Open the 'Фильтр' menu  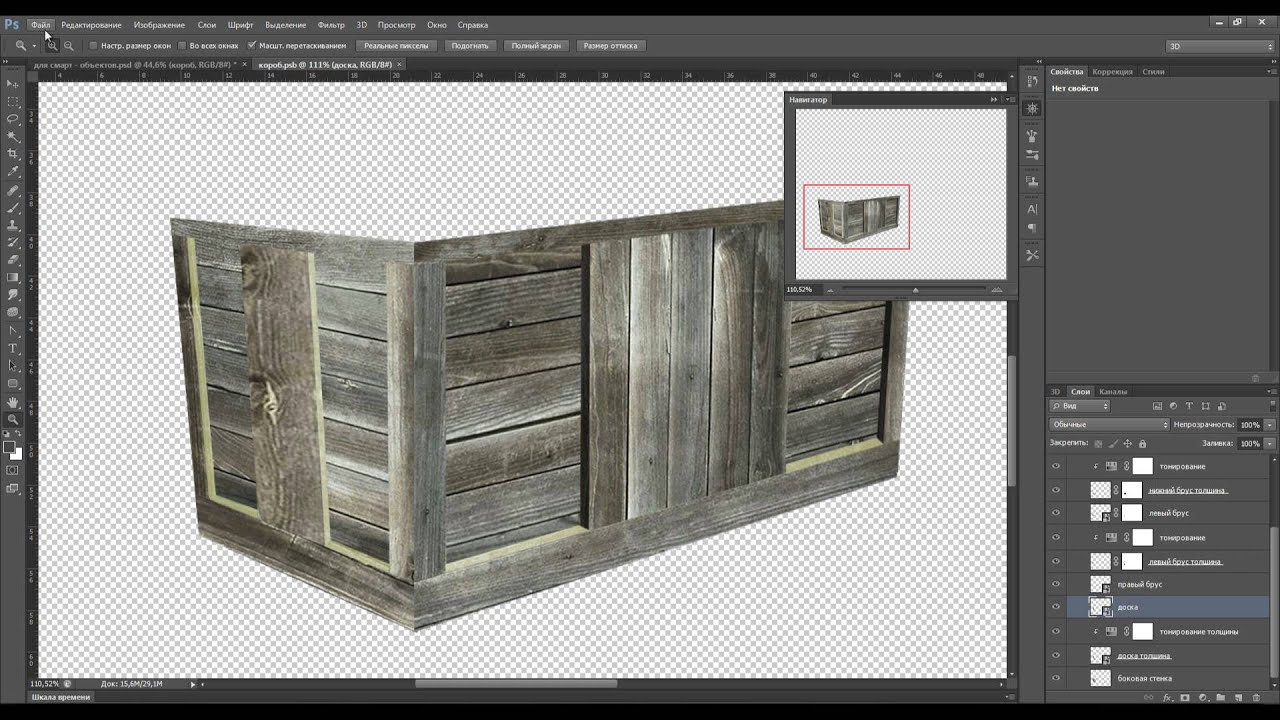[331, 24]
